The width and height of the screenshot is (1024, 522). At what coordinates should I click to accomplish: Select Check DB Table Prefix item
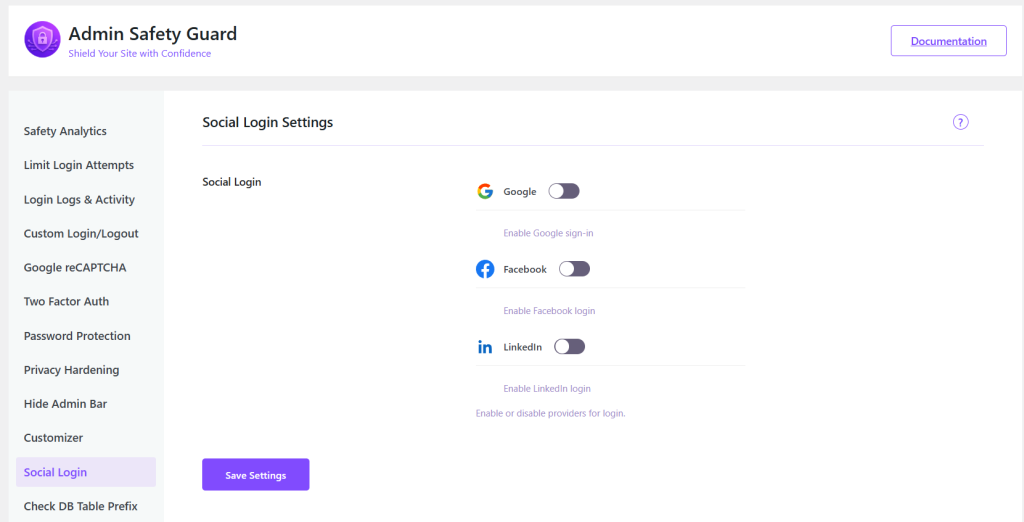[x=81, y=506]
